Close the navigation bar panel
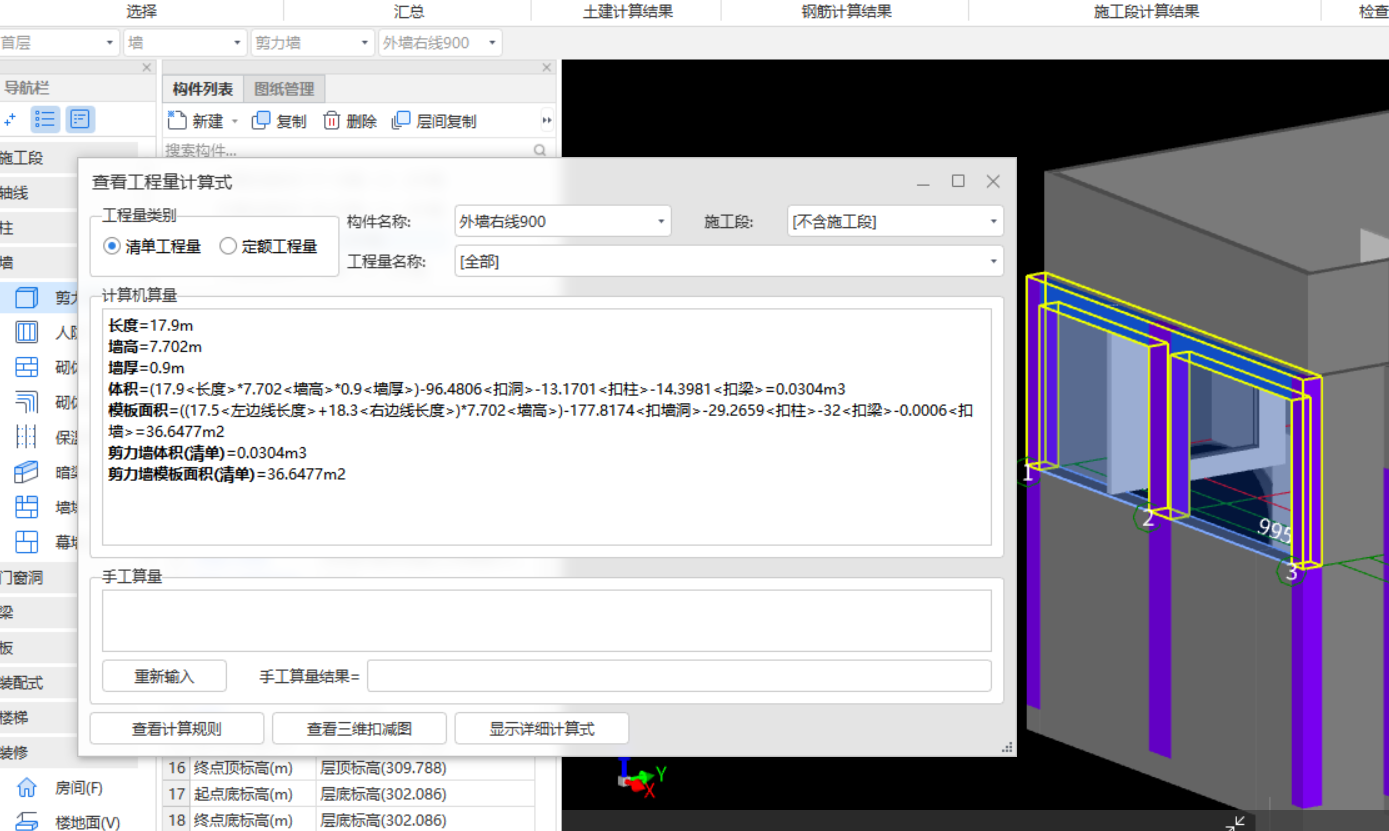The height and width of the screenshot is (831, 1389). point(147,68)
